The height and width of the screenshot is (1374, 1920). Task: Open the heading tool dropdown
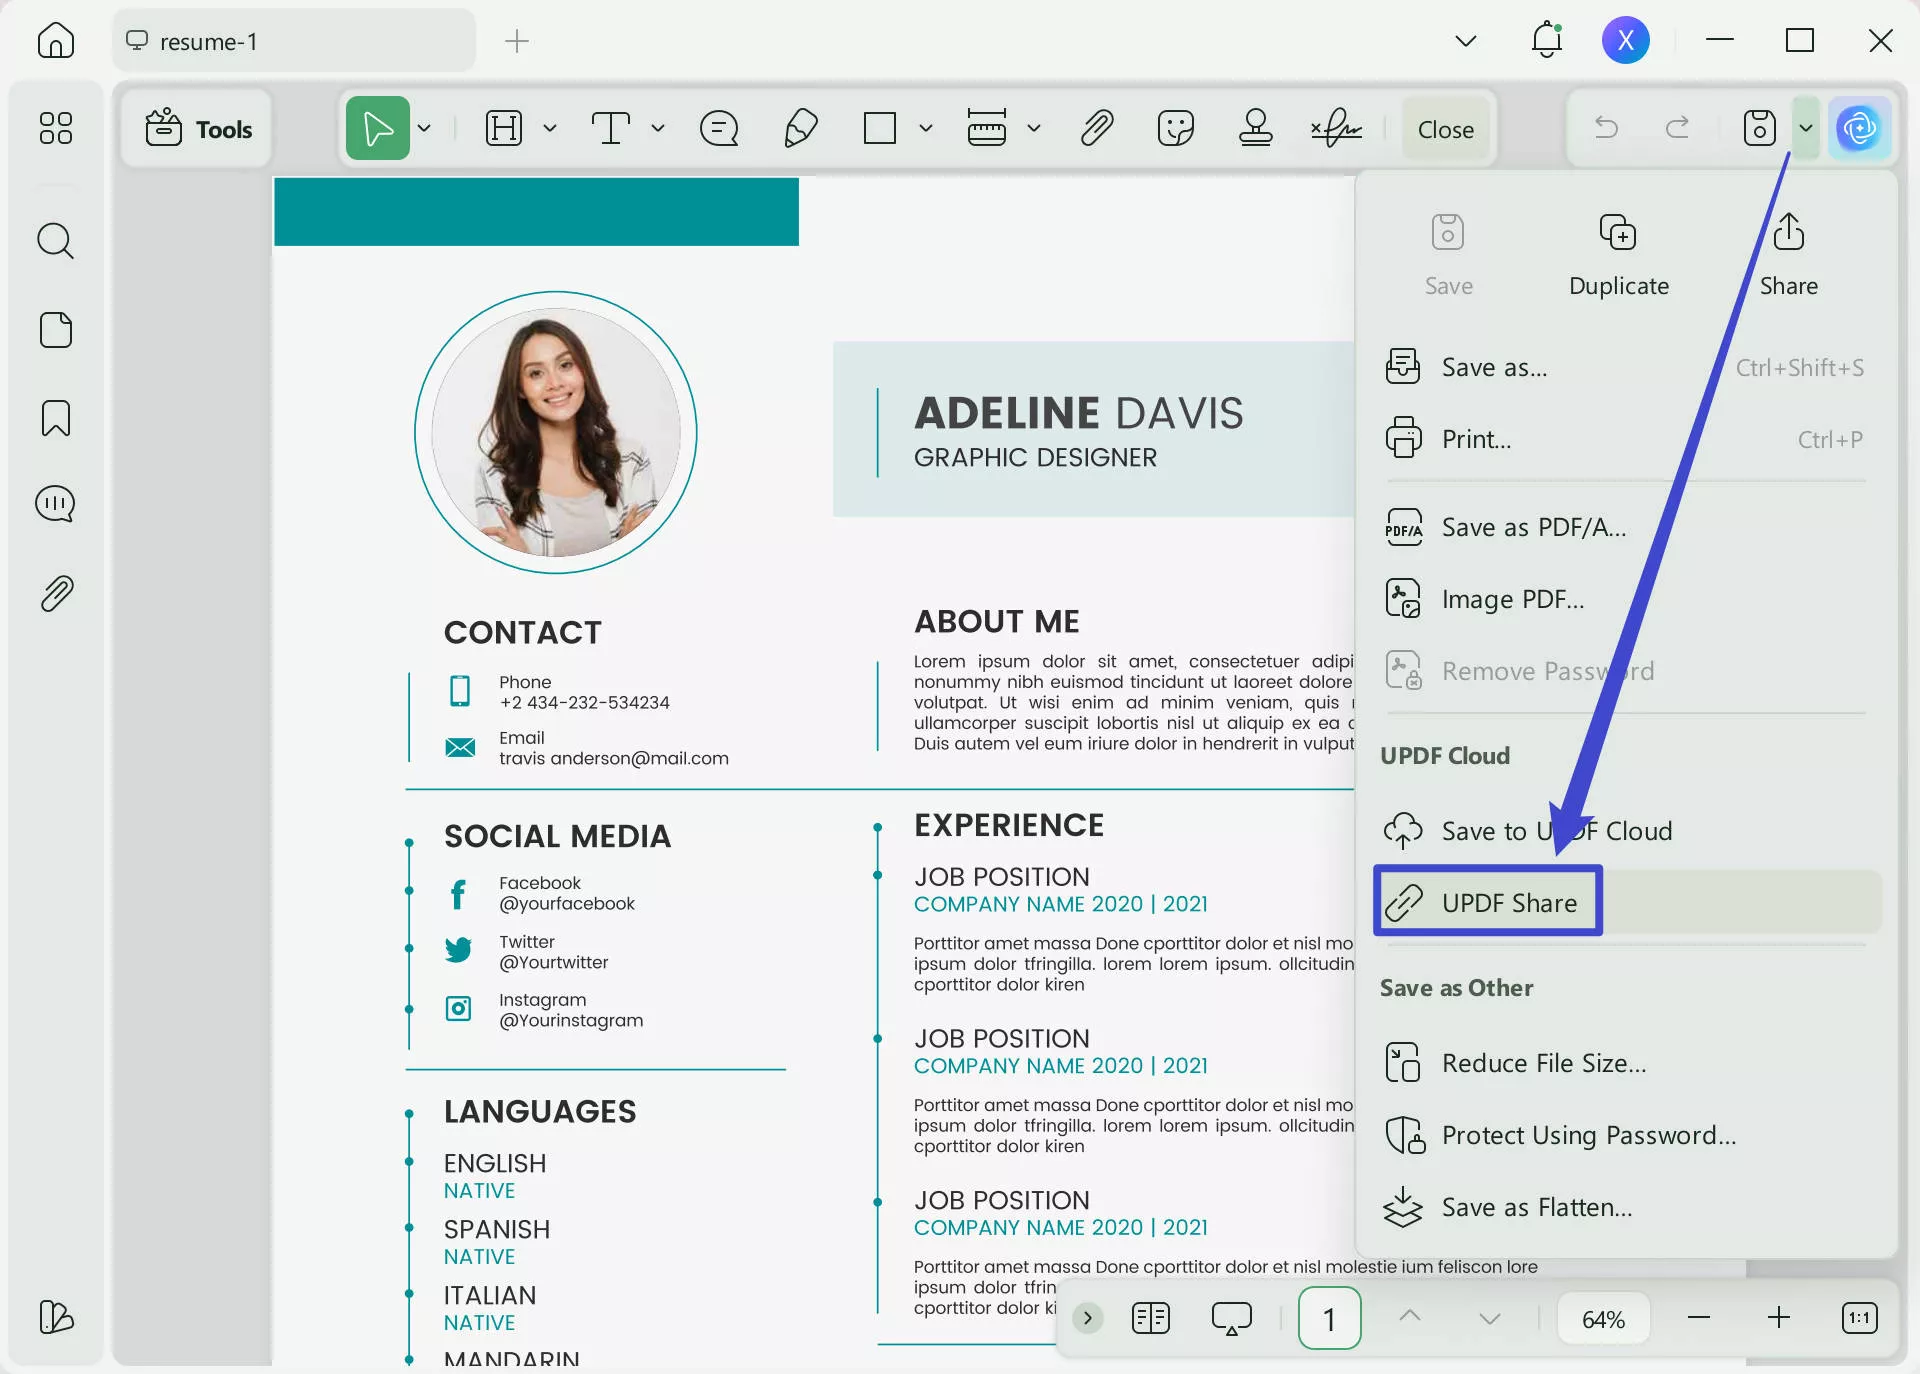click(x=549, y=128)
